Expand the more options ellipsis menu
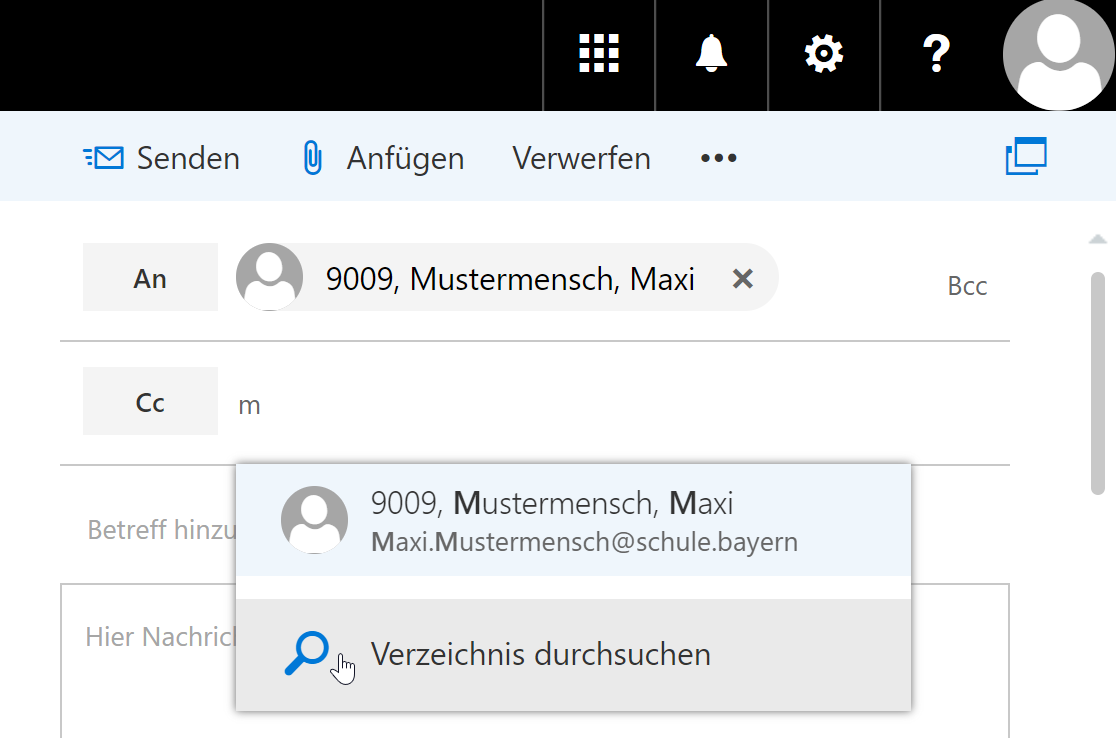The width and height of the screenshot is (1116, 738). (718, 158)
